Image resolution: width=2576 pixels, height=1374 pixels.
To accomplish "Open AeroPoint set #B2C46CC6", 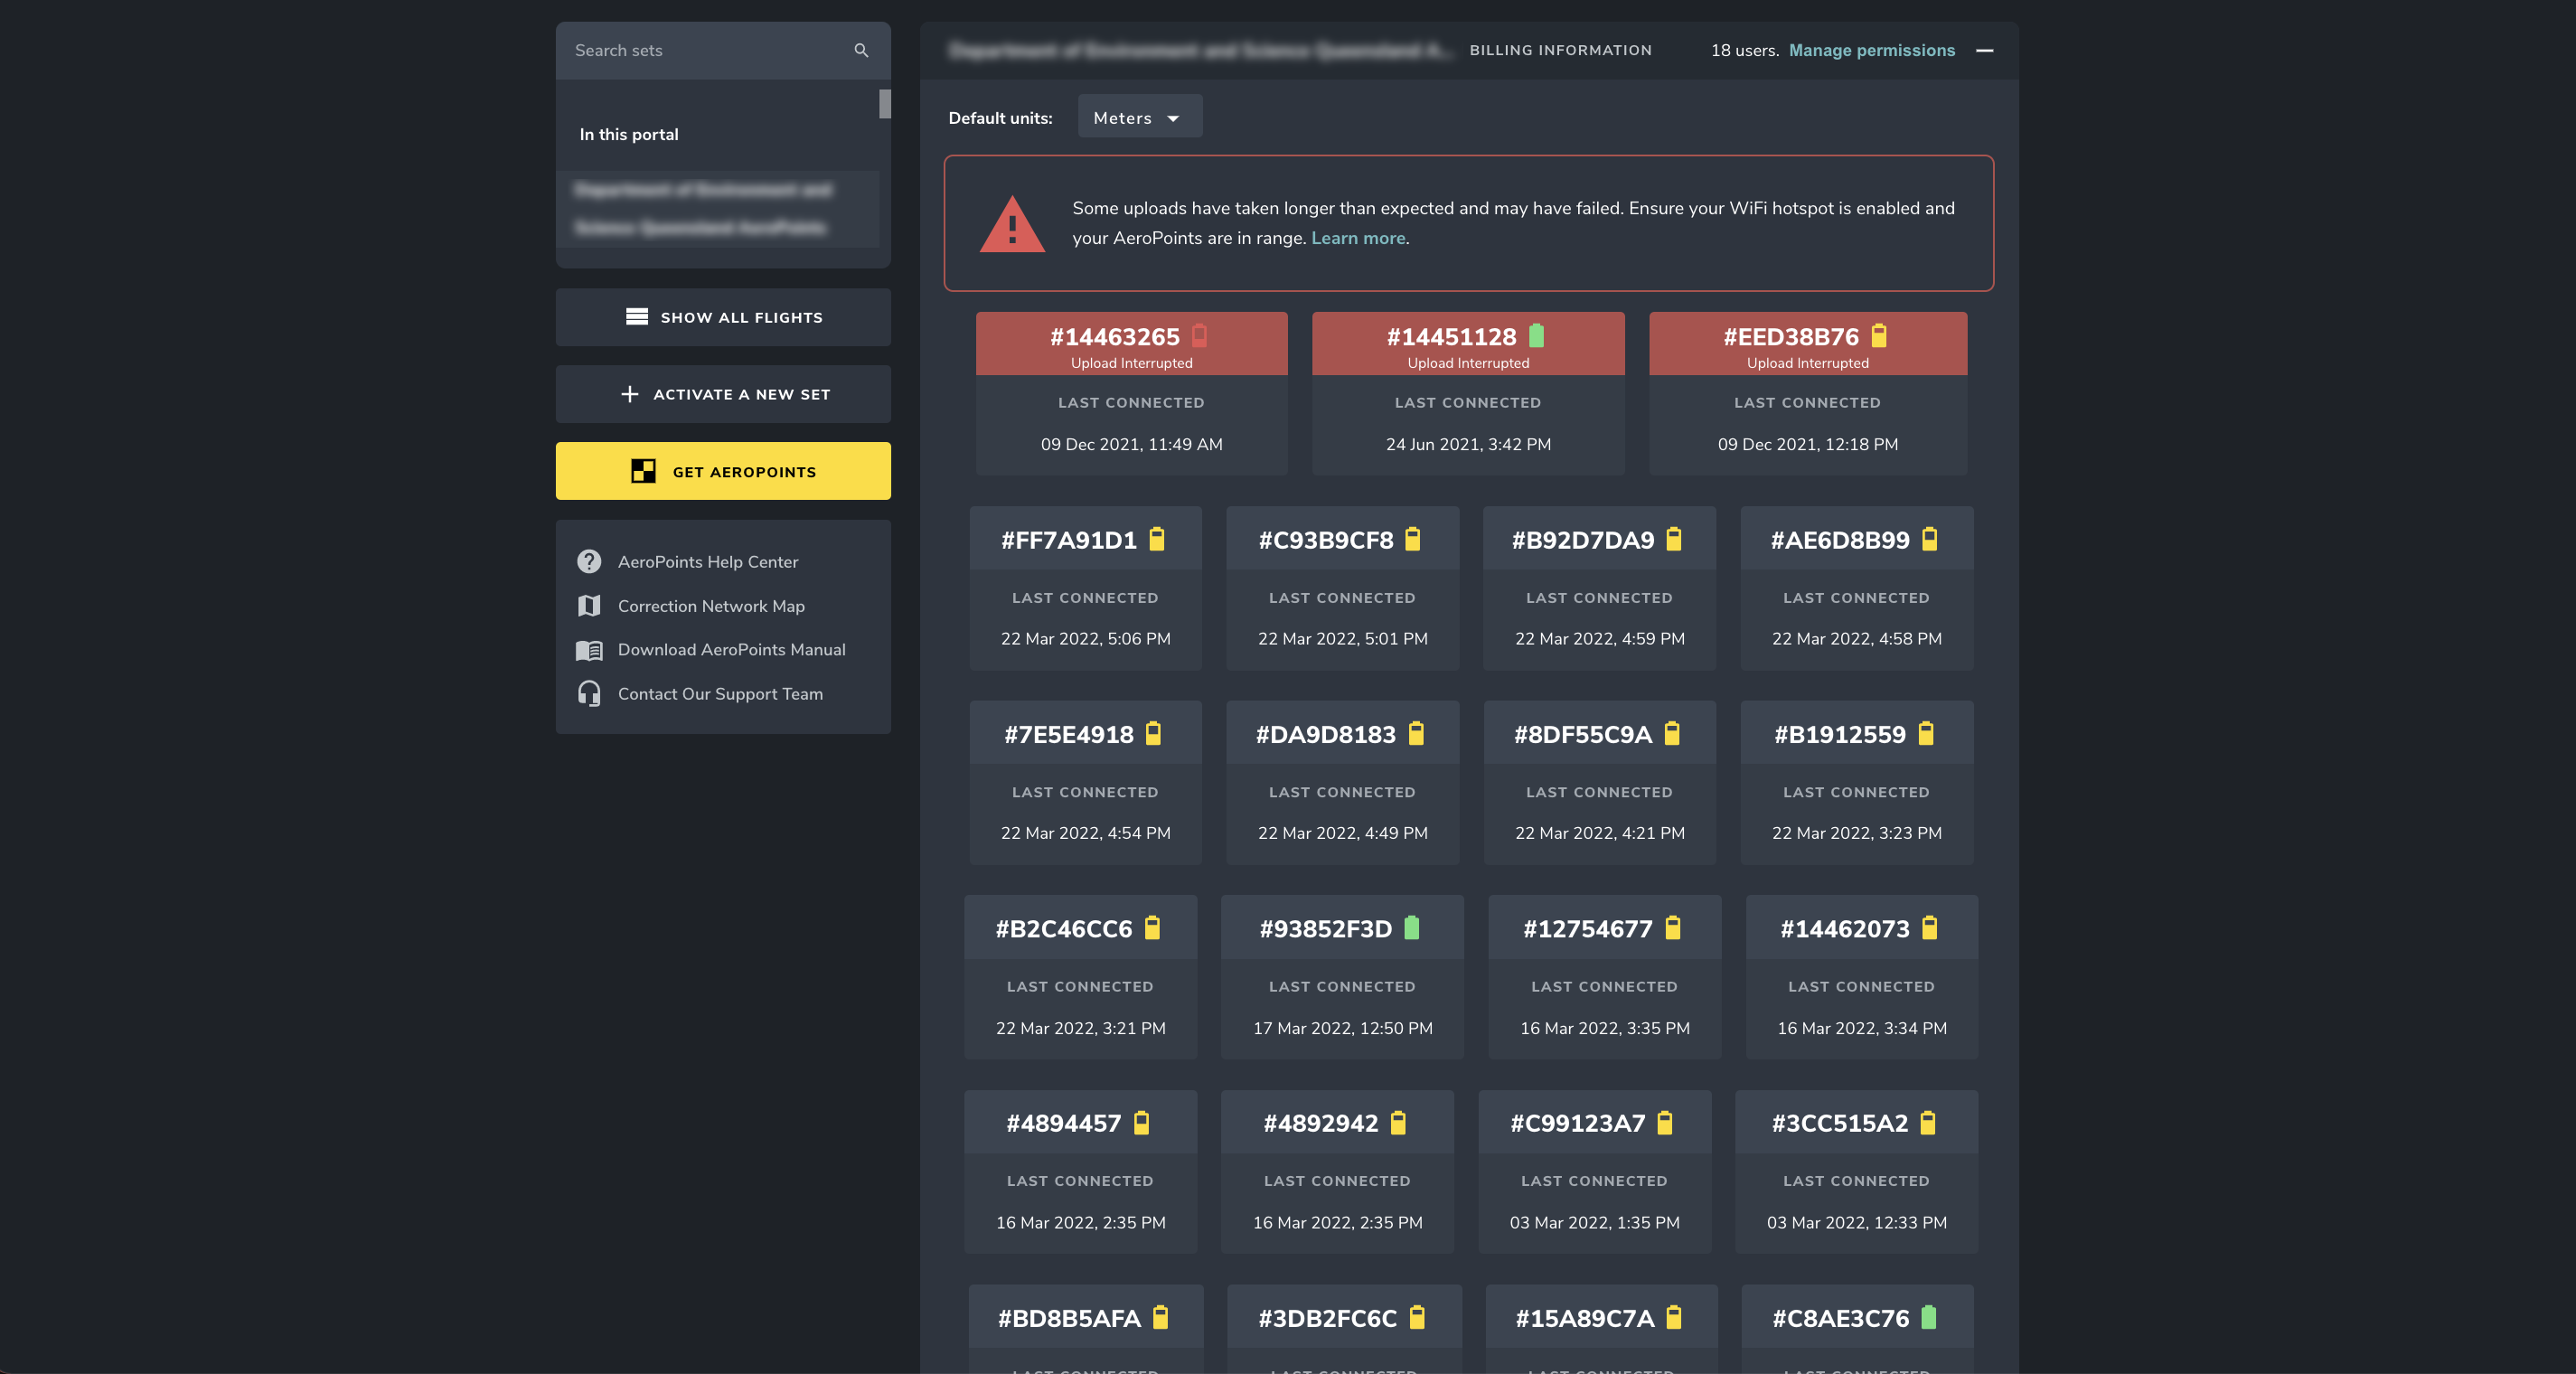I will click(1080, 977).
